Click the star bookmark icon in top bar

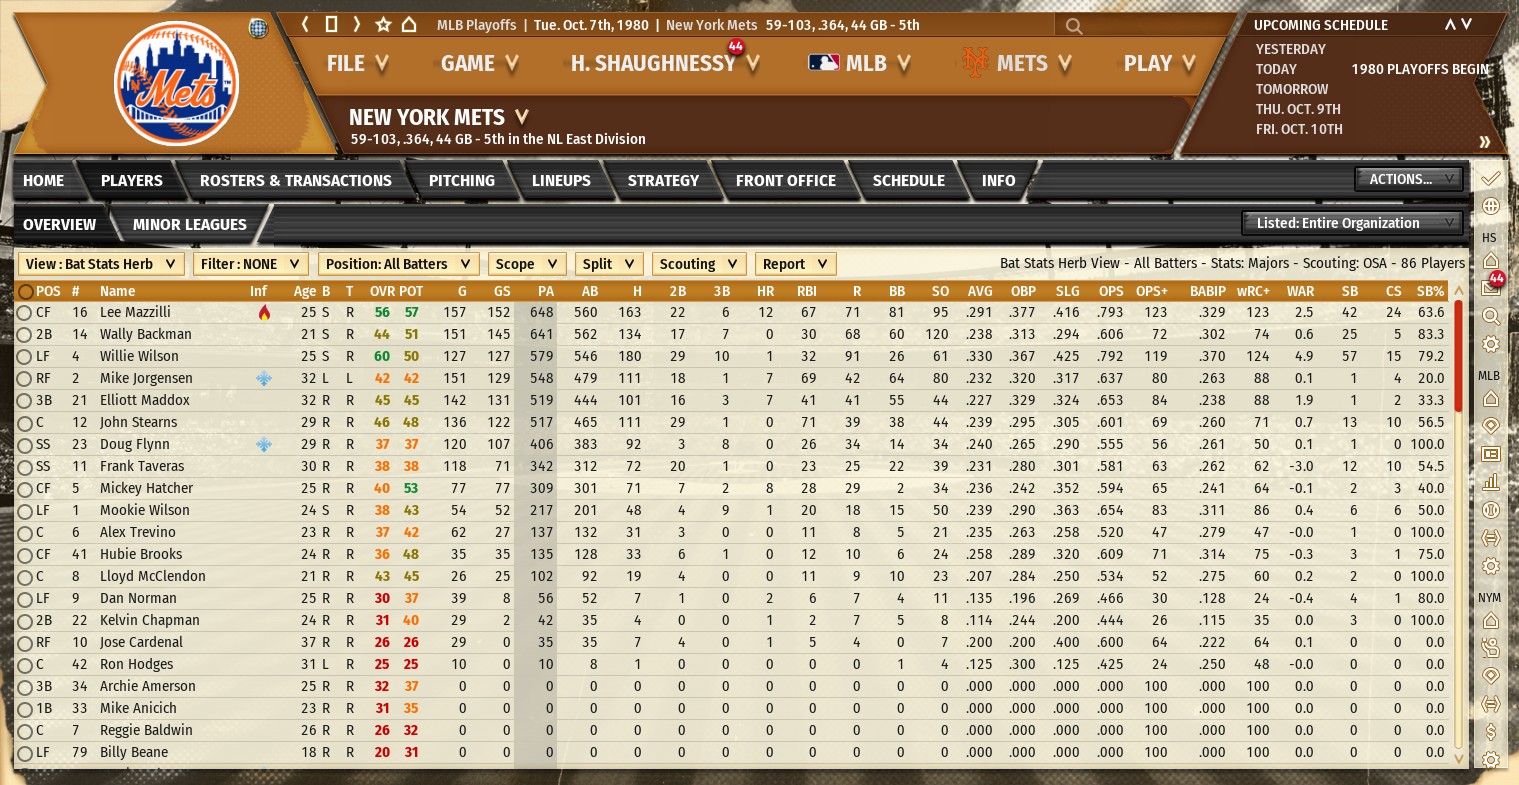[x=383, y=25]
